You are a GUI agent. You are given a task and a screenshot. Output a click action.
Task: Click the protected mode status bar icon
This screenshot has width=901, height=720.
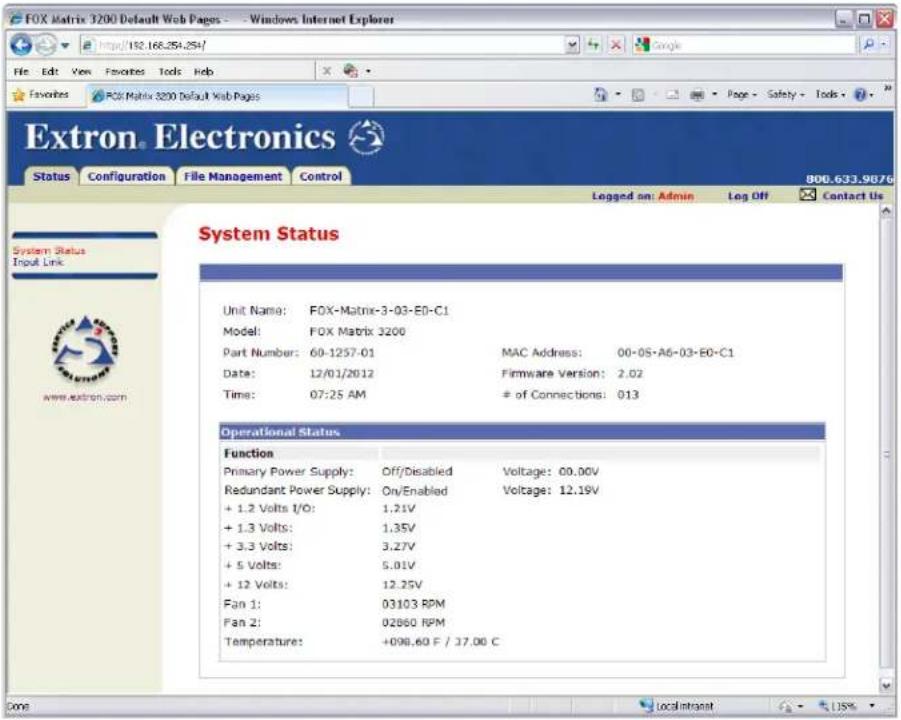(x=786, y=706)
